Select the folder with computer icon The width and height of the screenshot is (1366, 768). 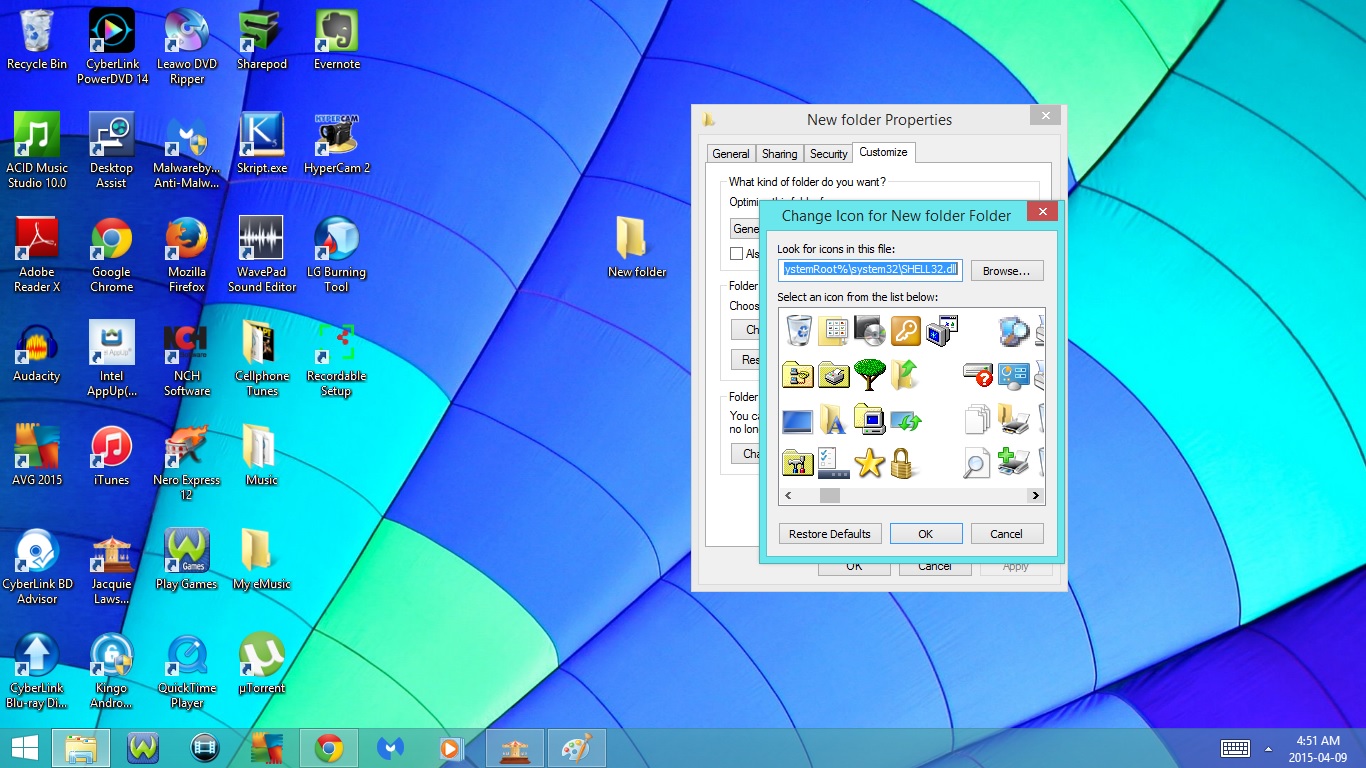(x=870, y=419)
